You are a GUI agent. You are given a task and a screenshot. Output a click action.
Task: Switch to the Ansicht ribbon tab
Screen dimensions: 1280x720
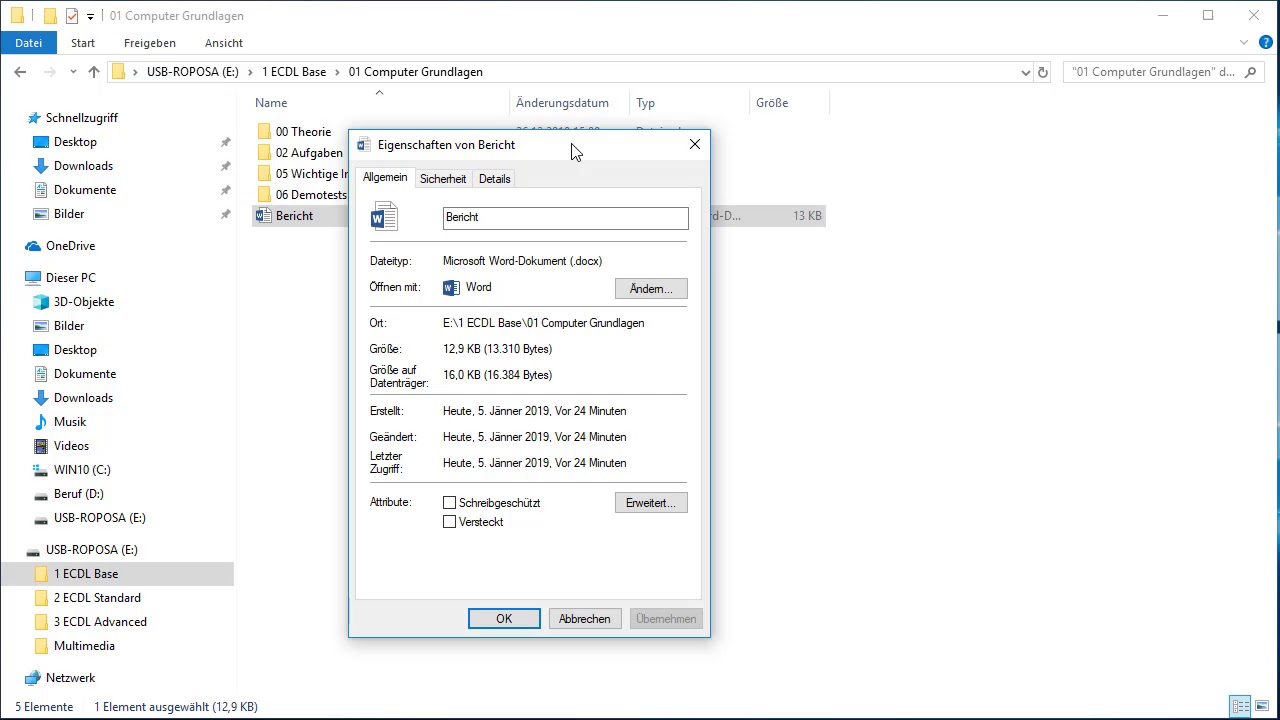(x=224, y=43)
